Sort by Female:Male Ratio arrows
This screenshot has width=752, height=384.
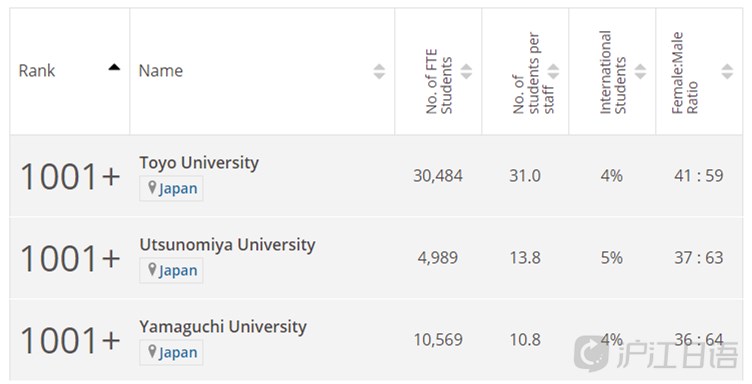coord(727,71)
